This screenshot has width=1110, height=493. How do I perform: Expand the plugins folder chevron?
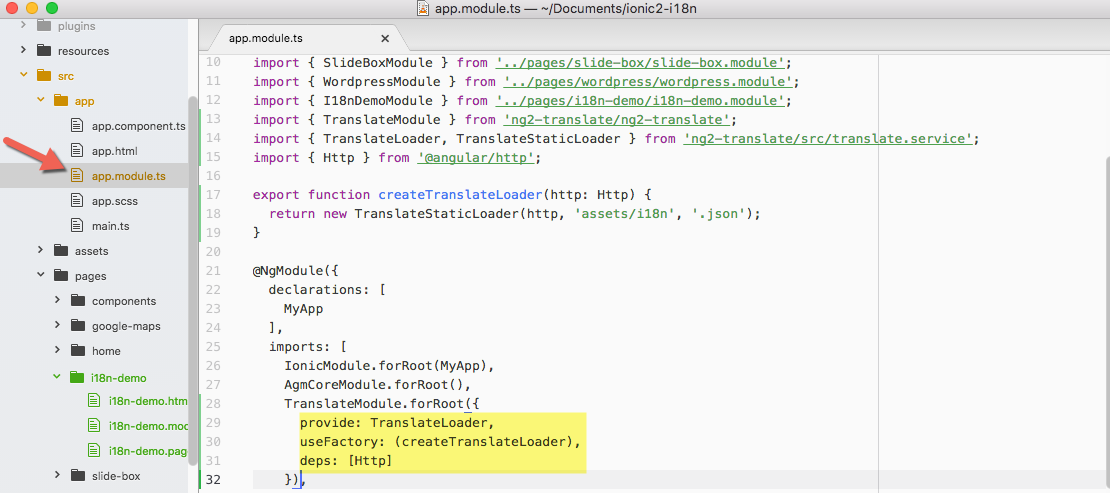23,26
